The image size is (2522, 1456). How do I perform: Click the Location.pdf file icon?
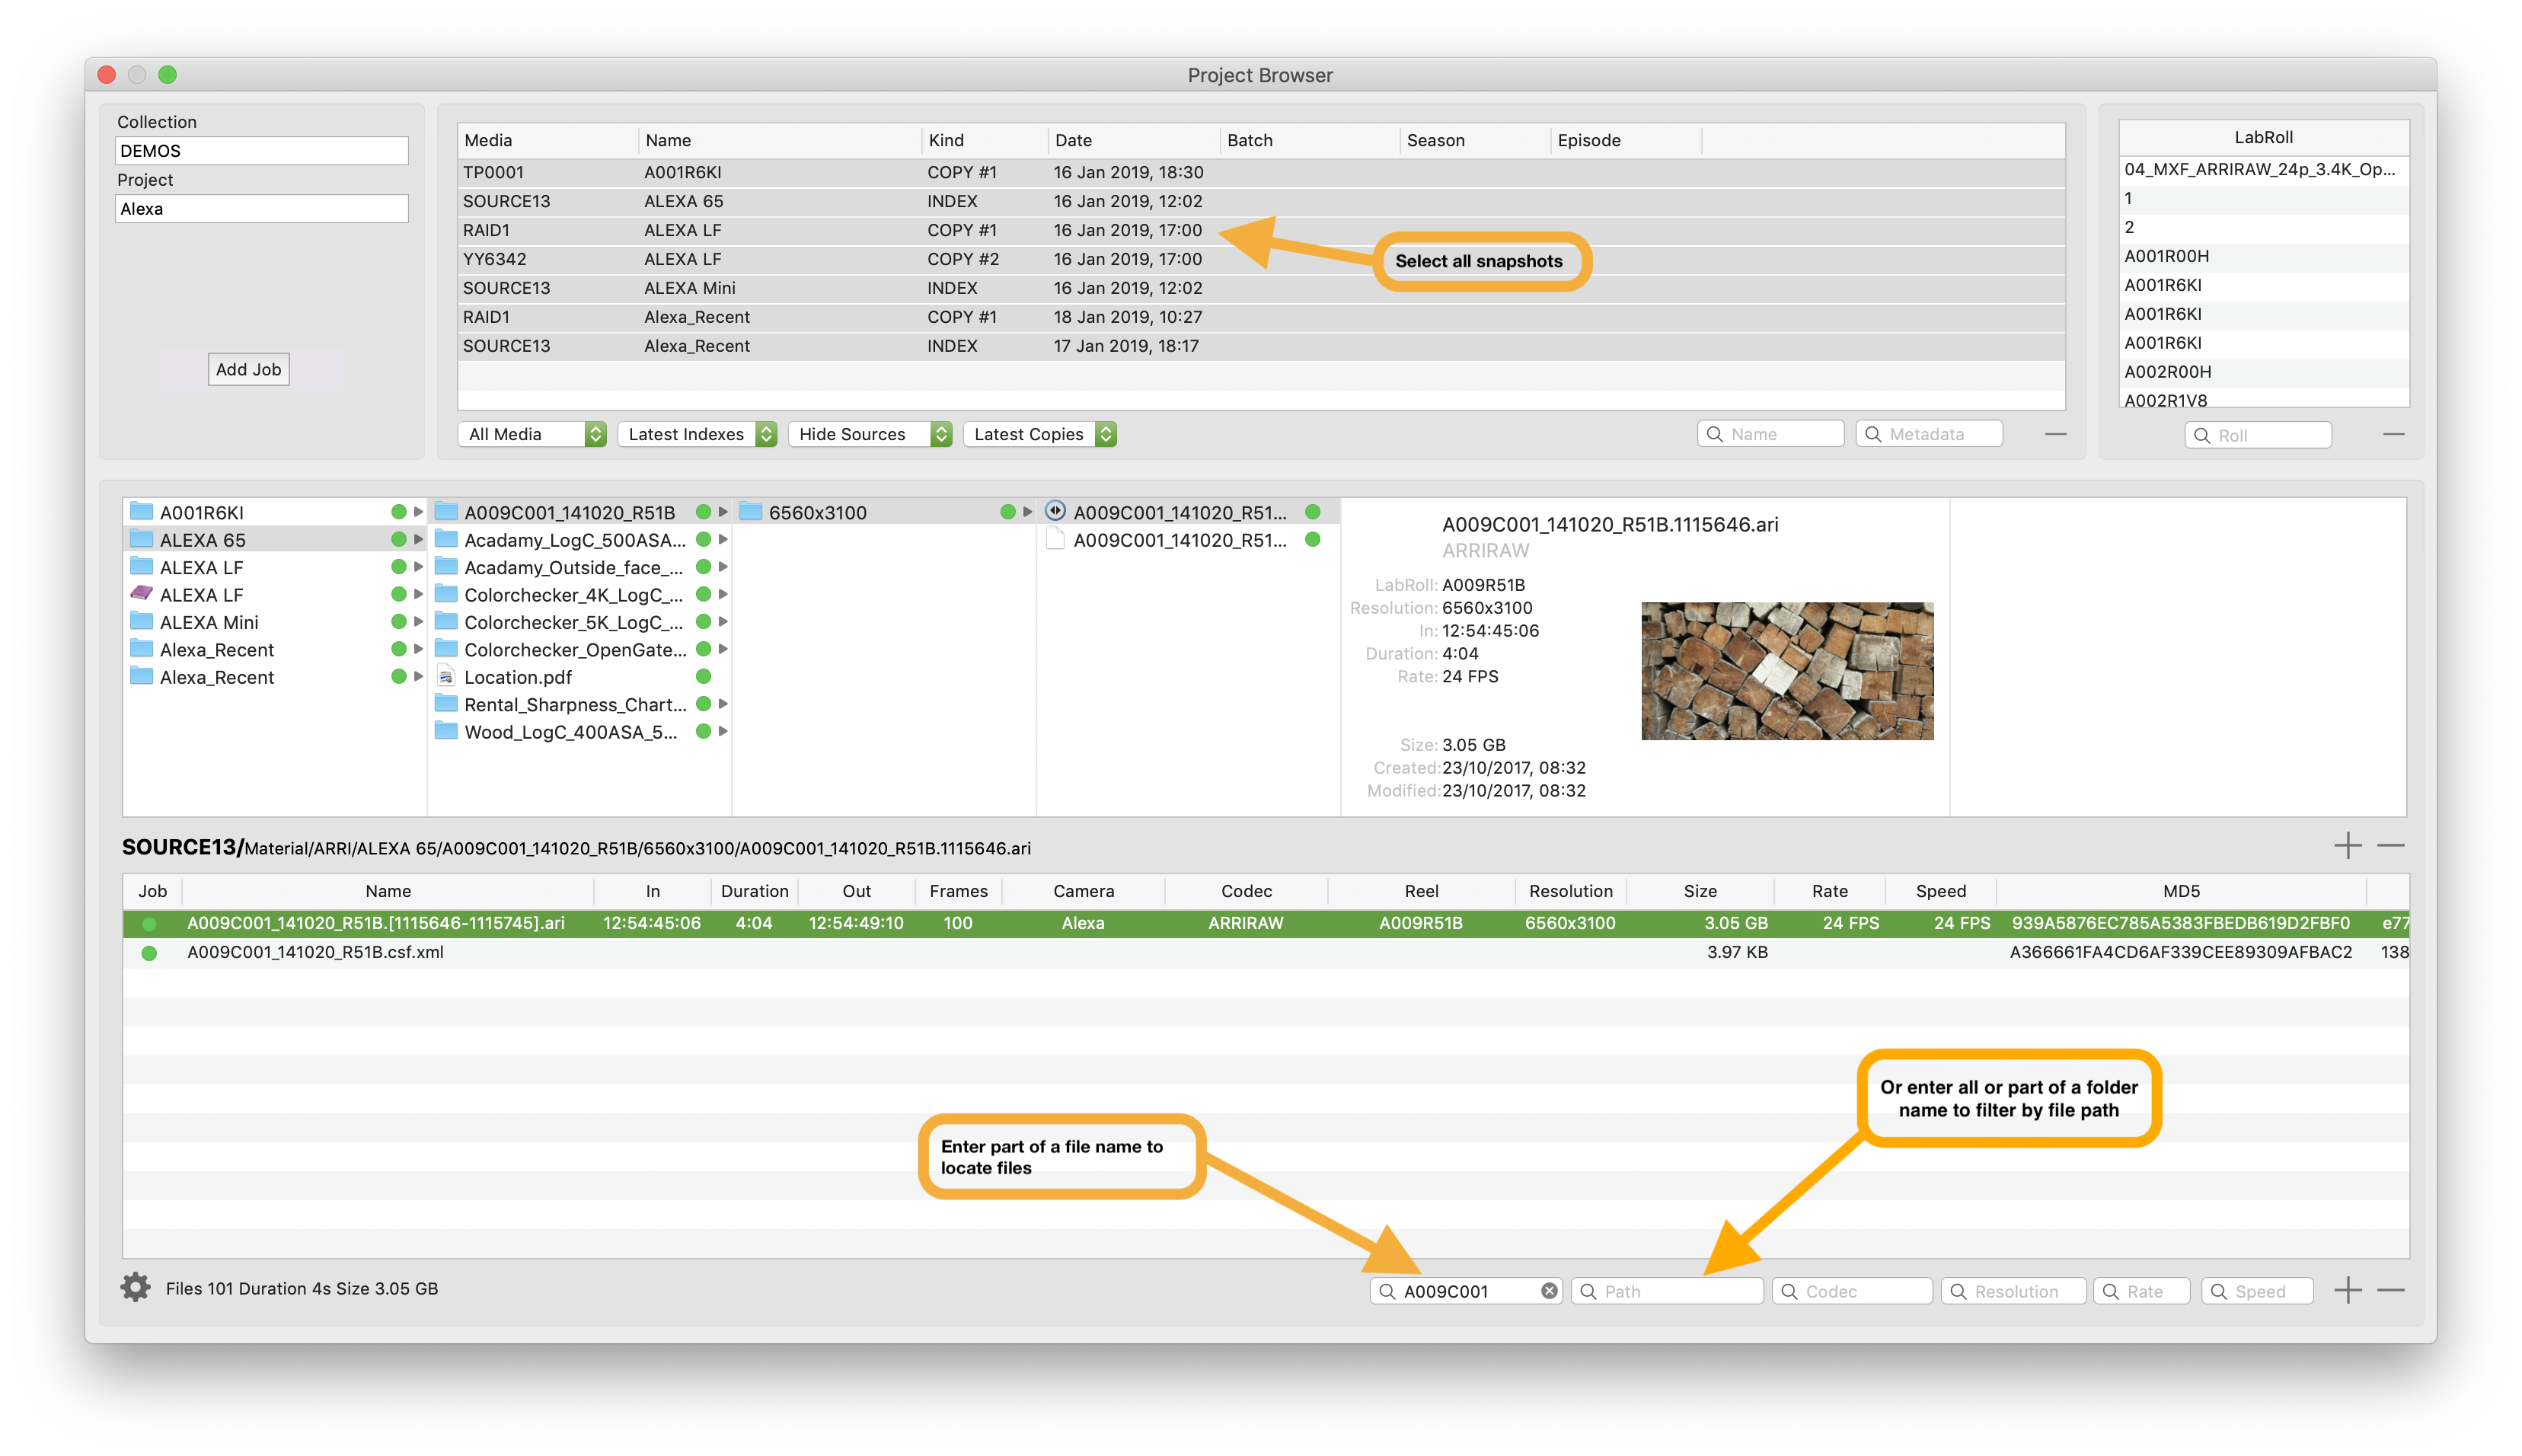pos(446,677)
